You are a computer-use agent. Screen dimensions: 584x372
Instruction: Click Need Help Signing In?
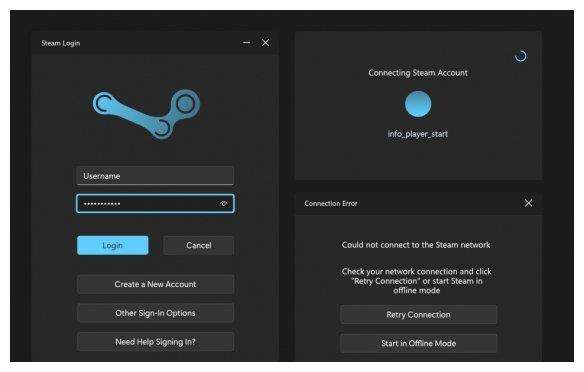[x=155, y=341]
